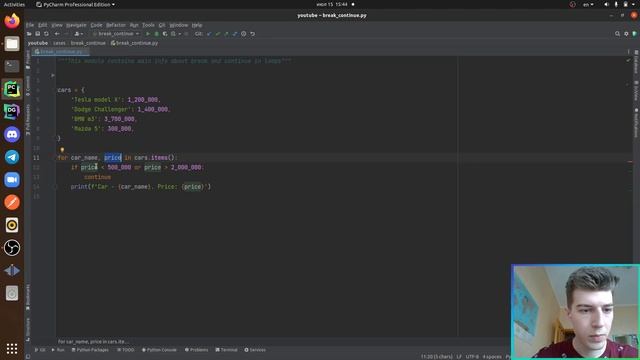This screenshot has width=640, height=360.
Task: Open the File menu
Action: 30,25
